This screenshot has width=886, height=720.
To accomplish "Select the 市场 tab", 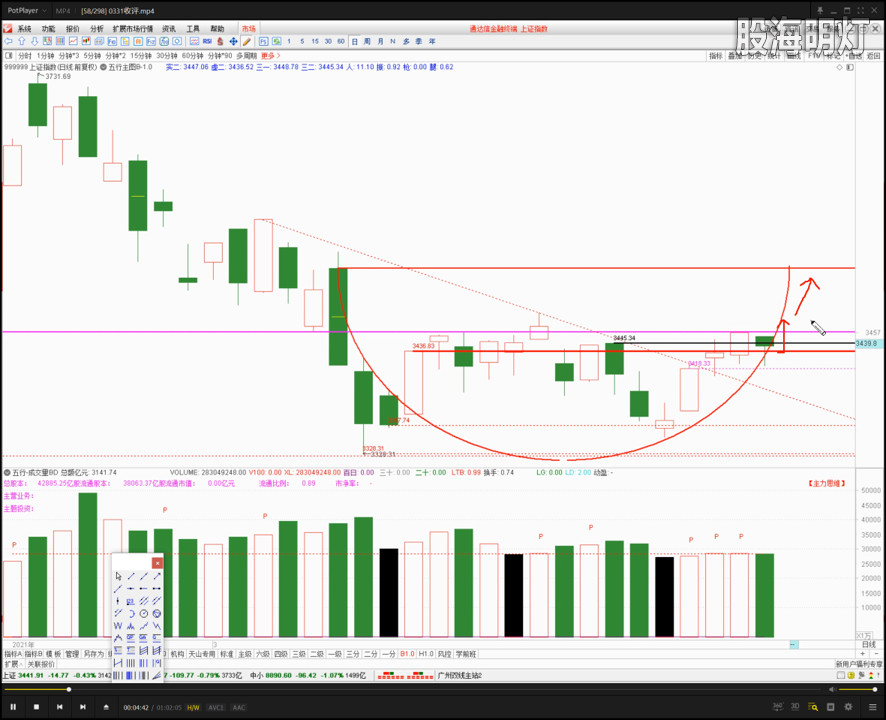I will (249, 29).
